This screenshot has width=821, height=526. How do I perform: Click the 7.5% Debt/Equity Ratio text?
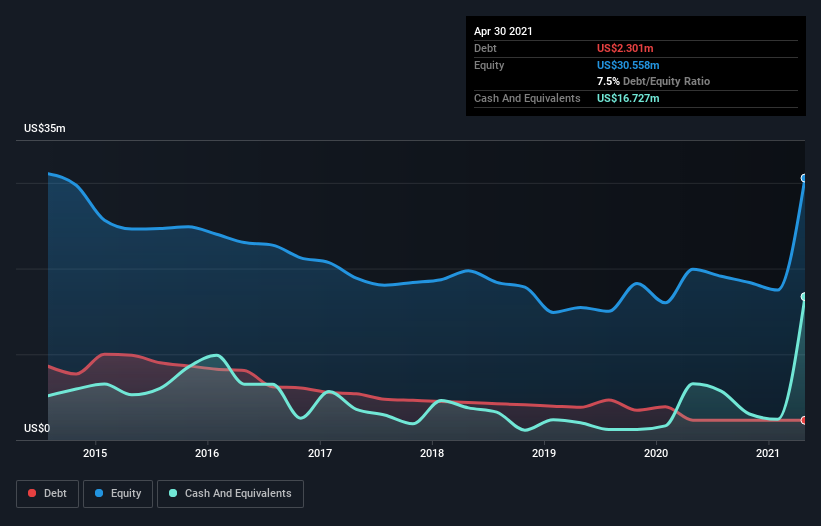(653, 82)
